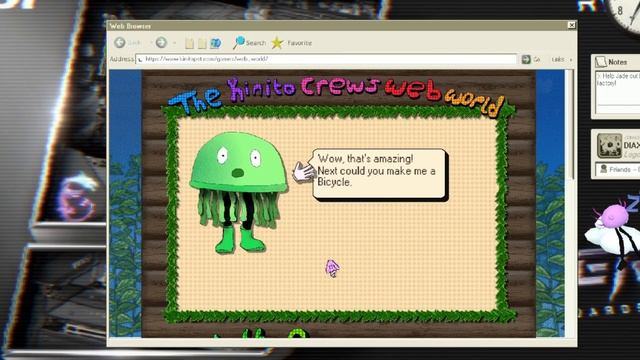
Task: Click the Friends person icon
Action: 603,169
